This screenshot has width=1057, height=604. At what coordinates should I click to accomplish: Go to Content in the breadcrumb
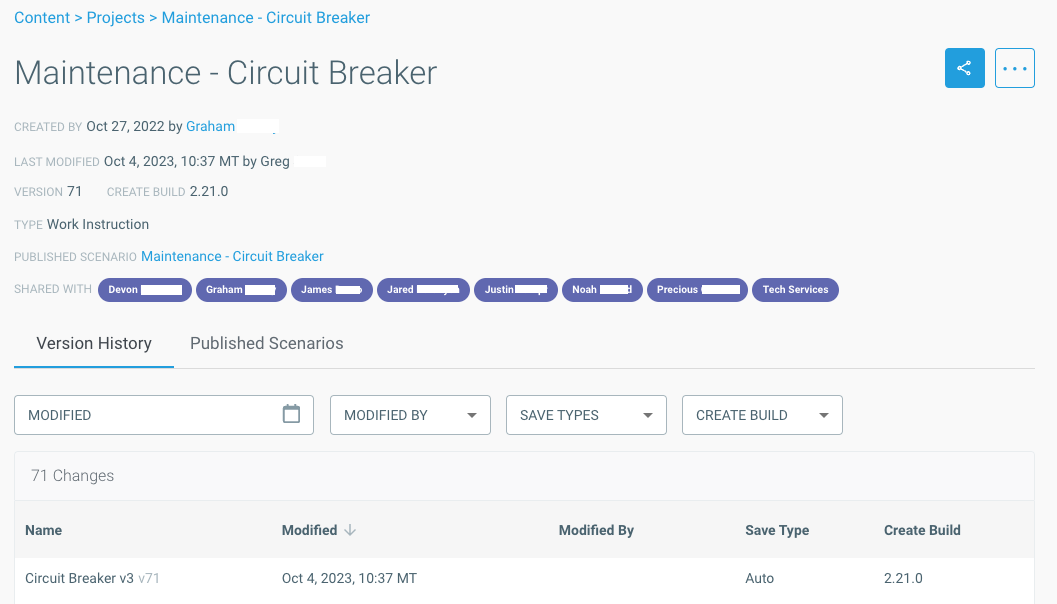[x=42, y=18]
